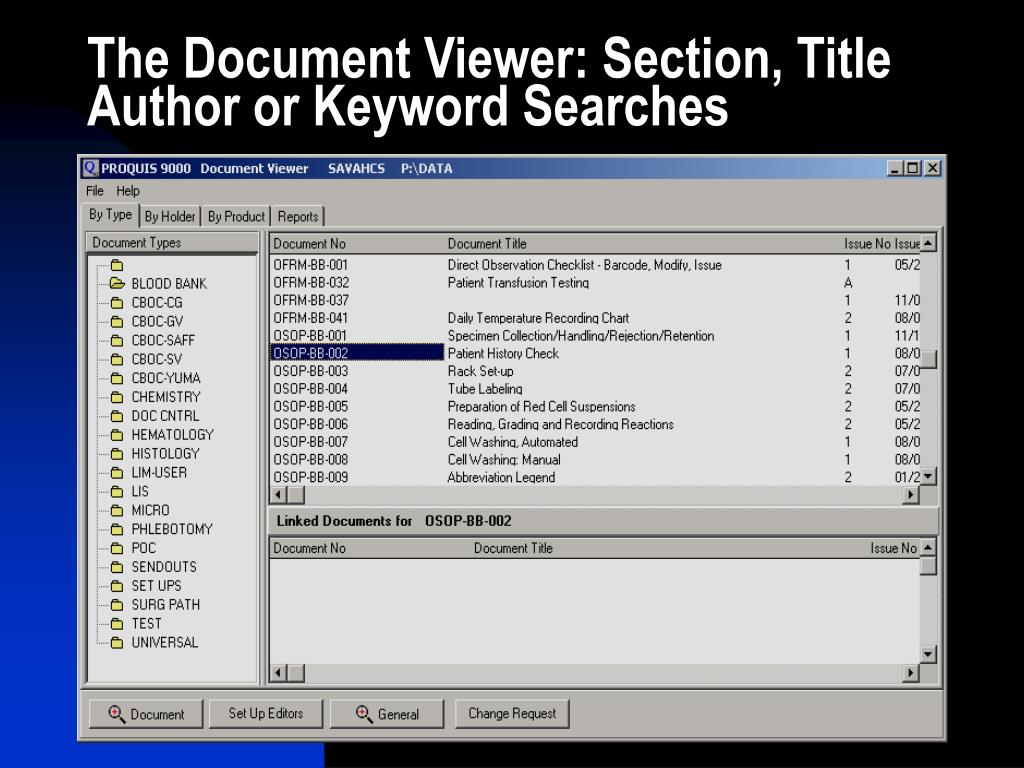This screenshot has width=1024, height=768.
Task: Click Preparation of Red Cell Suspensions
Action: [541, 406]
